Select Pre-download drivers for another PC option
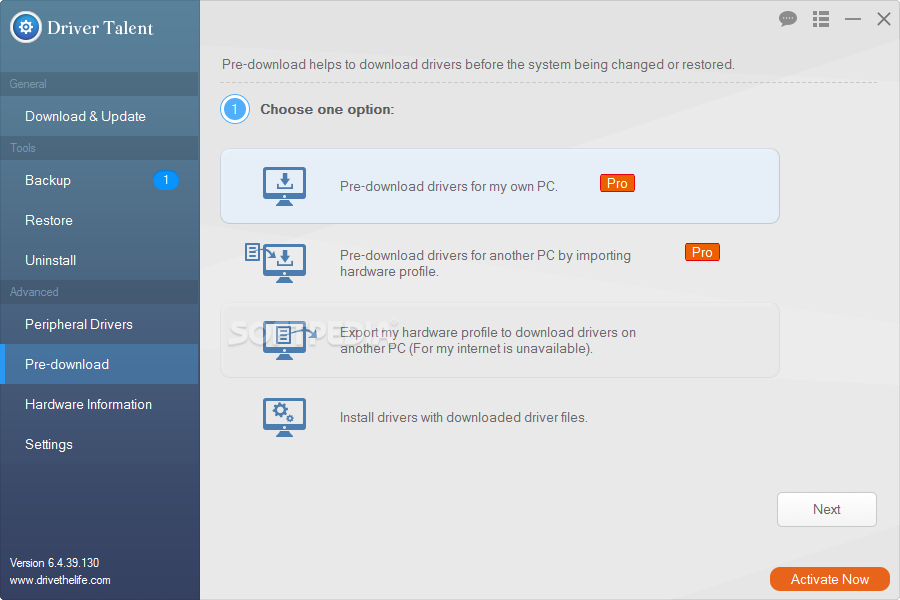 (500, 263)
